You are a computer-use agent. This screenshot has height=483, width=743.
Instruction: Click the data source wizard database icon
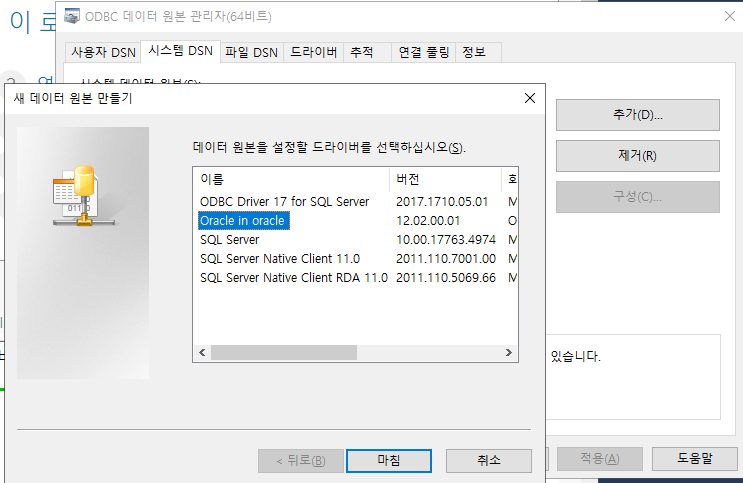coord(83,195)
